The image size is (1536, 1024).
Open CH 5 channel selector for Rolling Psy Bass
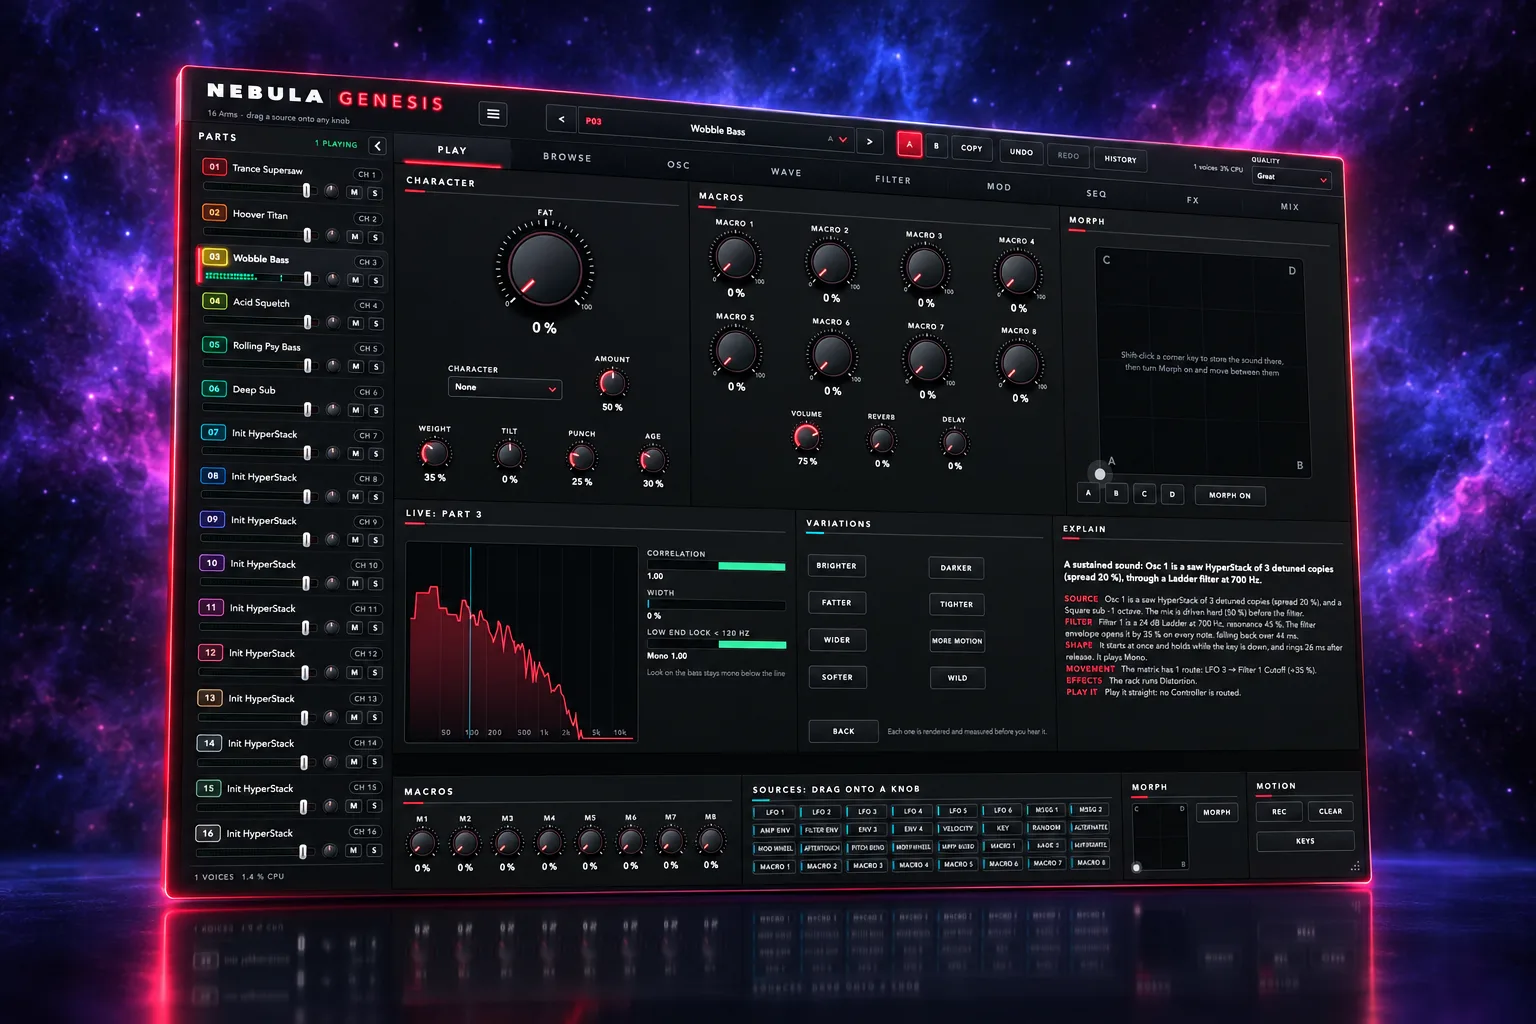click(368, 349)
